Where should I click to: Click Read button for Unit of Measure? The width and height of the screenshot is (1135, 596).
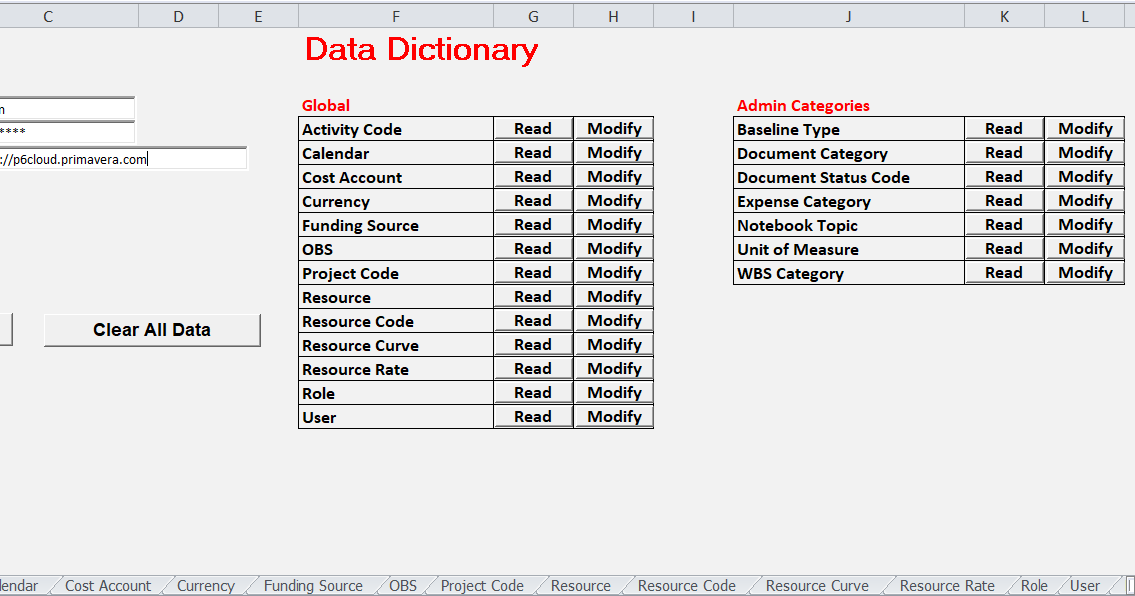pyautogui.click(x=1004, y=248)
